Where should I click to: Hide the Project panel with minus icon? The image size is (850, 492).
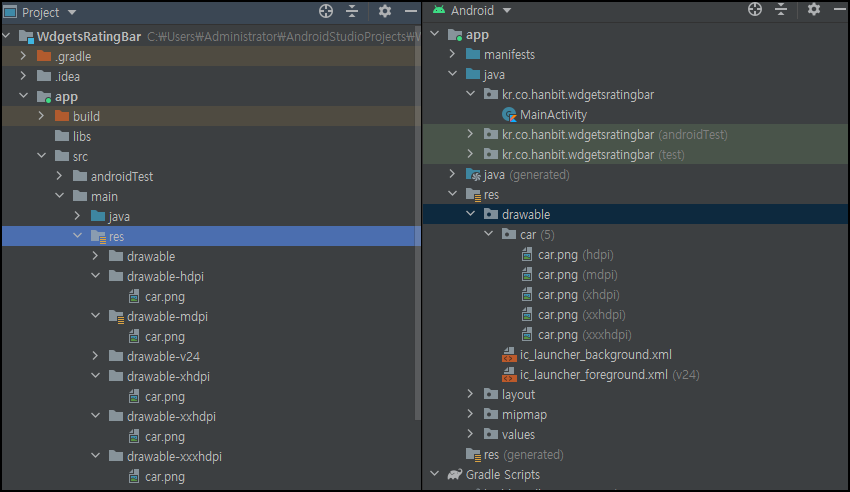pos(411,11)
